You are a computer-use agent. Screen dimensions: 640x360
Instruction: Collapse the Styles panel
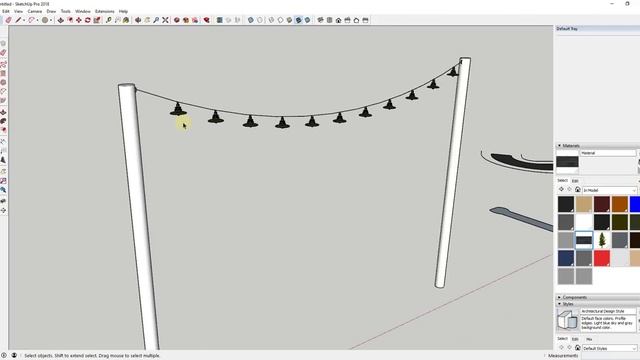pyautogui.click(x=559, y=304)
